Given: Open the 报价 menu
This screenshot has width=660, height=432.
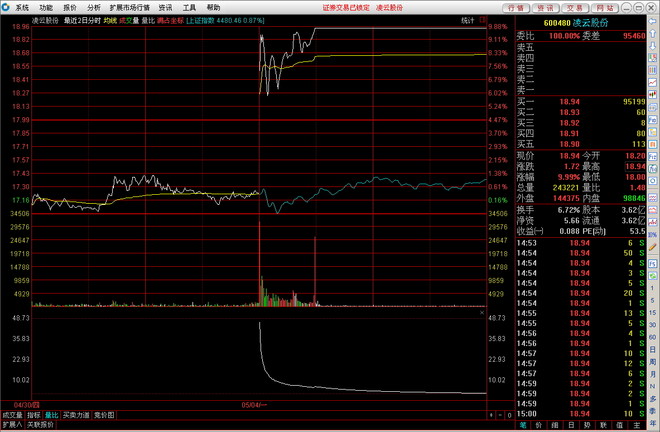Looking at the screenshot, I should tap(70, 8).
